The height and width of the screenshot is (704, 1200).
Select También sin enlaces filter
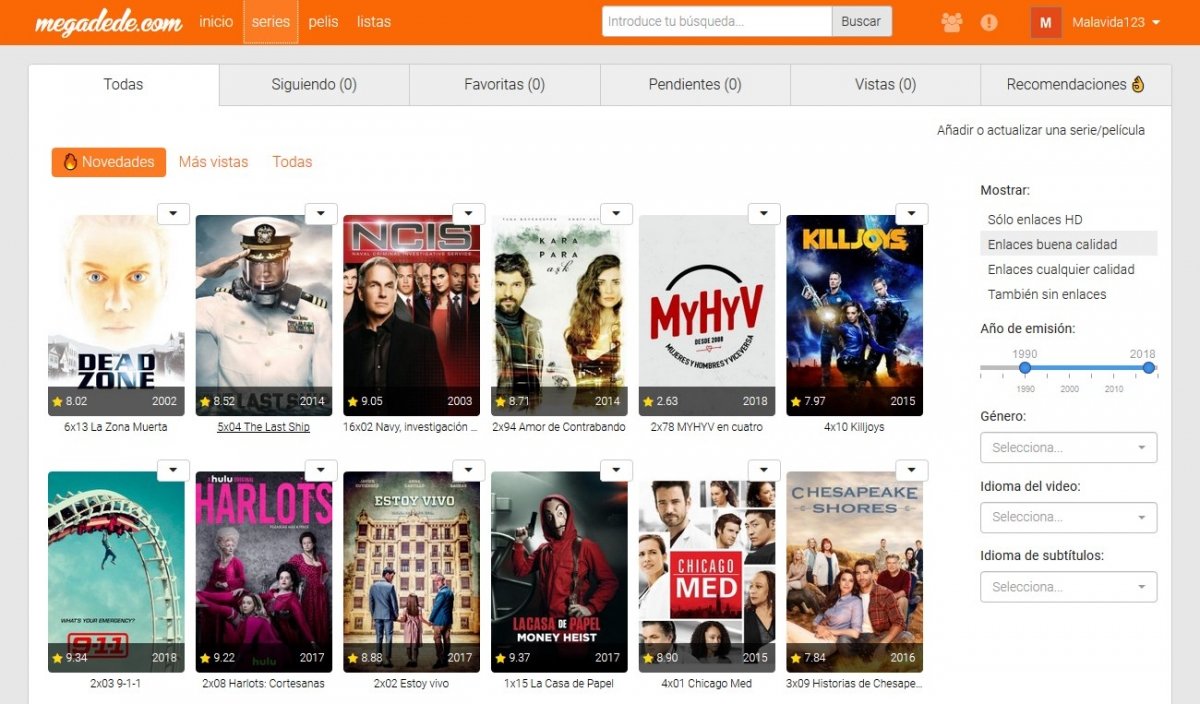tap(1047, 294)
